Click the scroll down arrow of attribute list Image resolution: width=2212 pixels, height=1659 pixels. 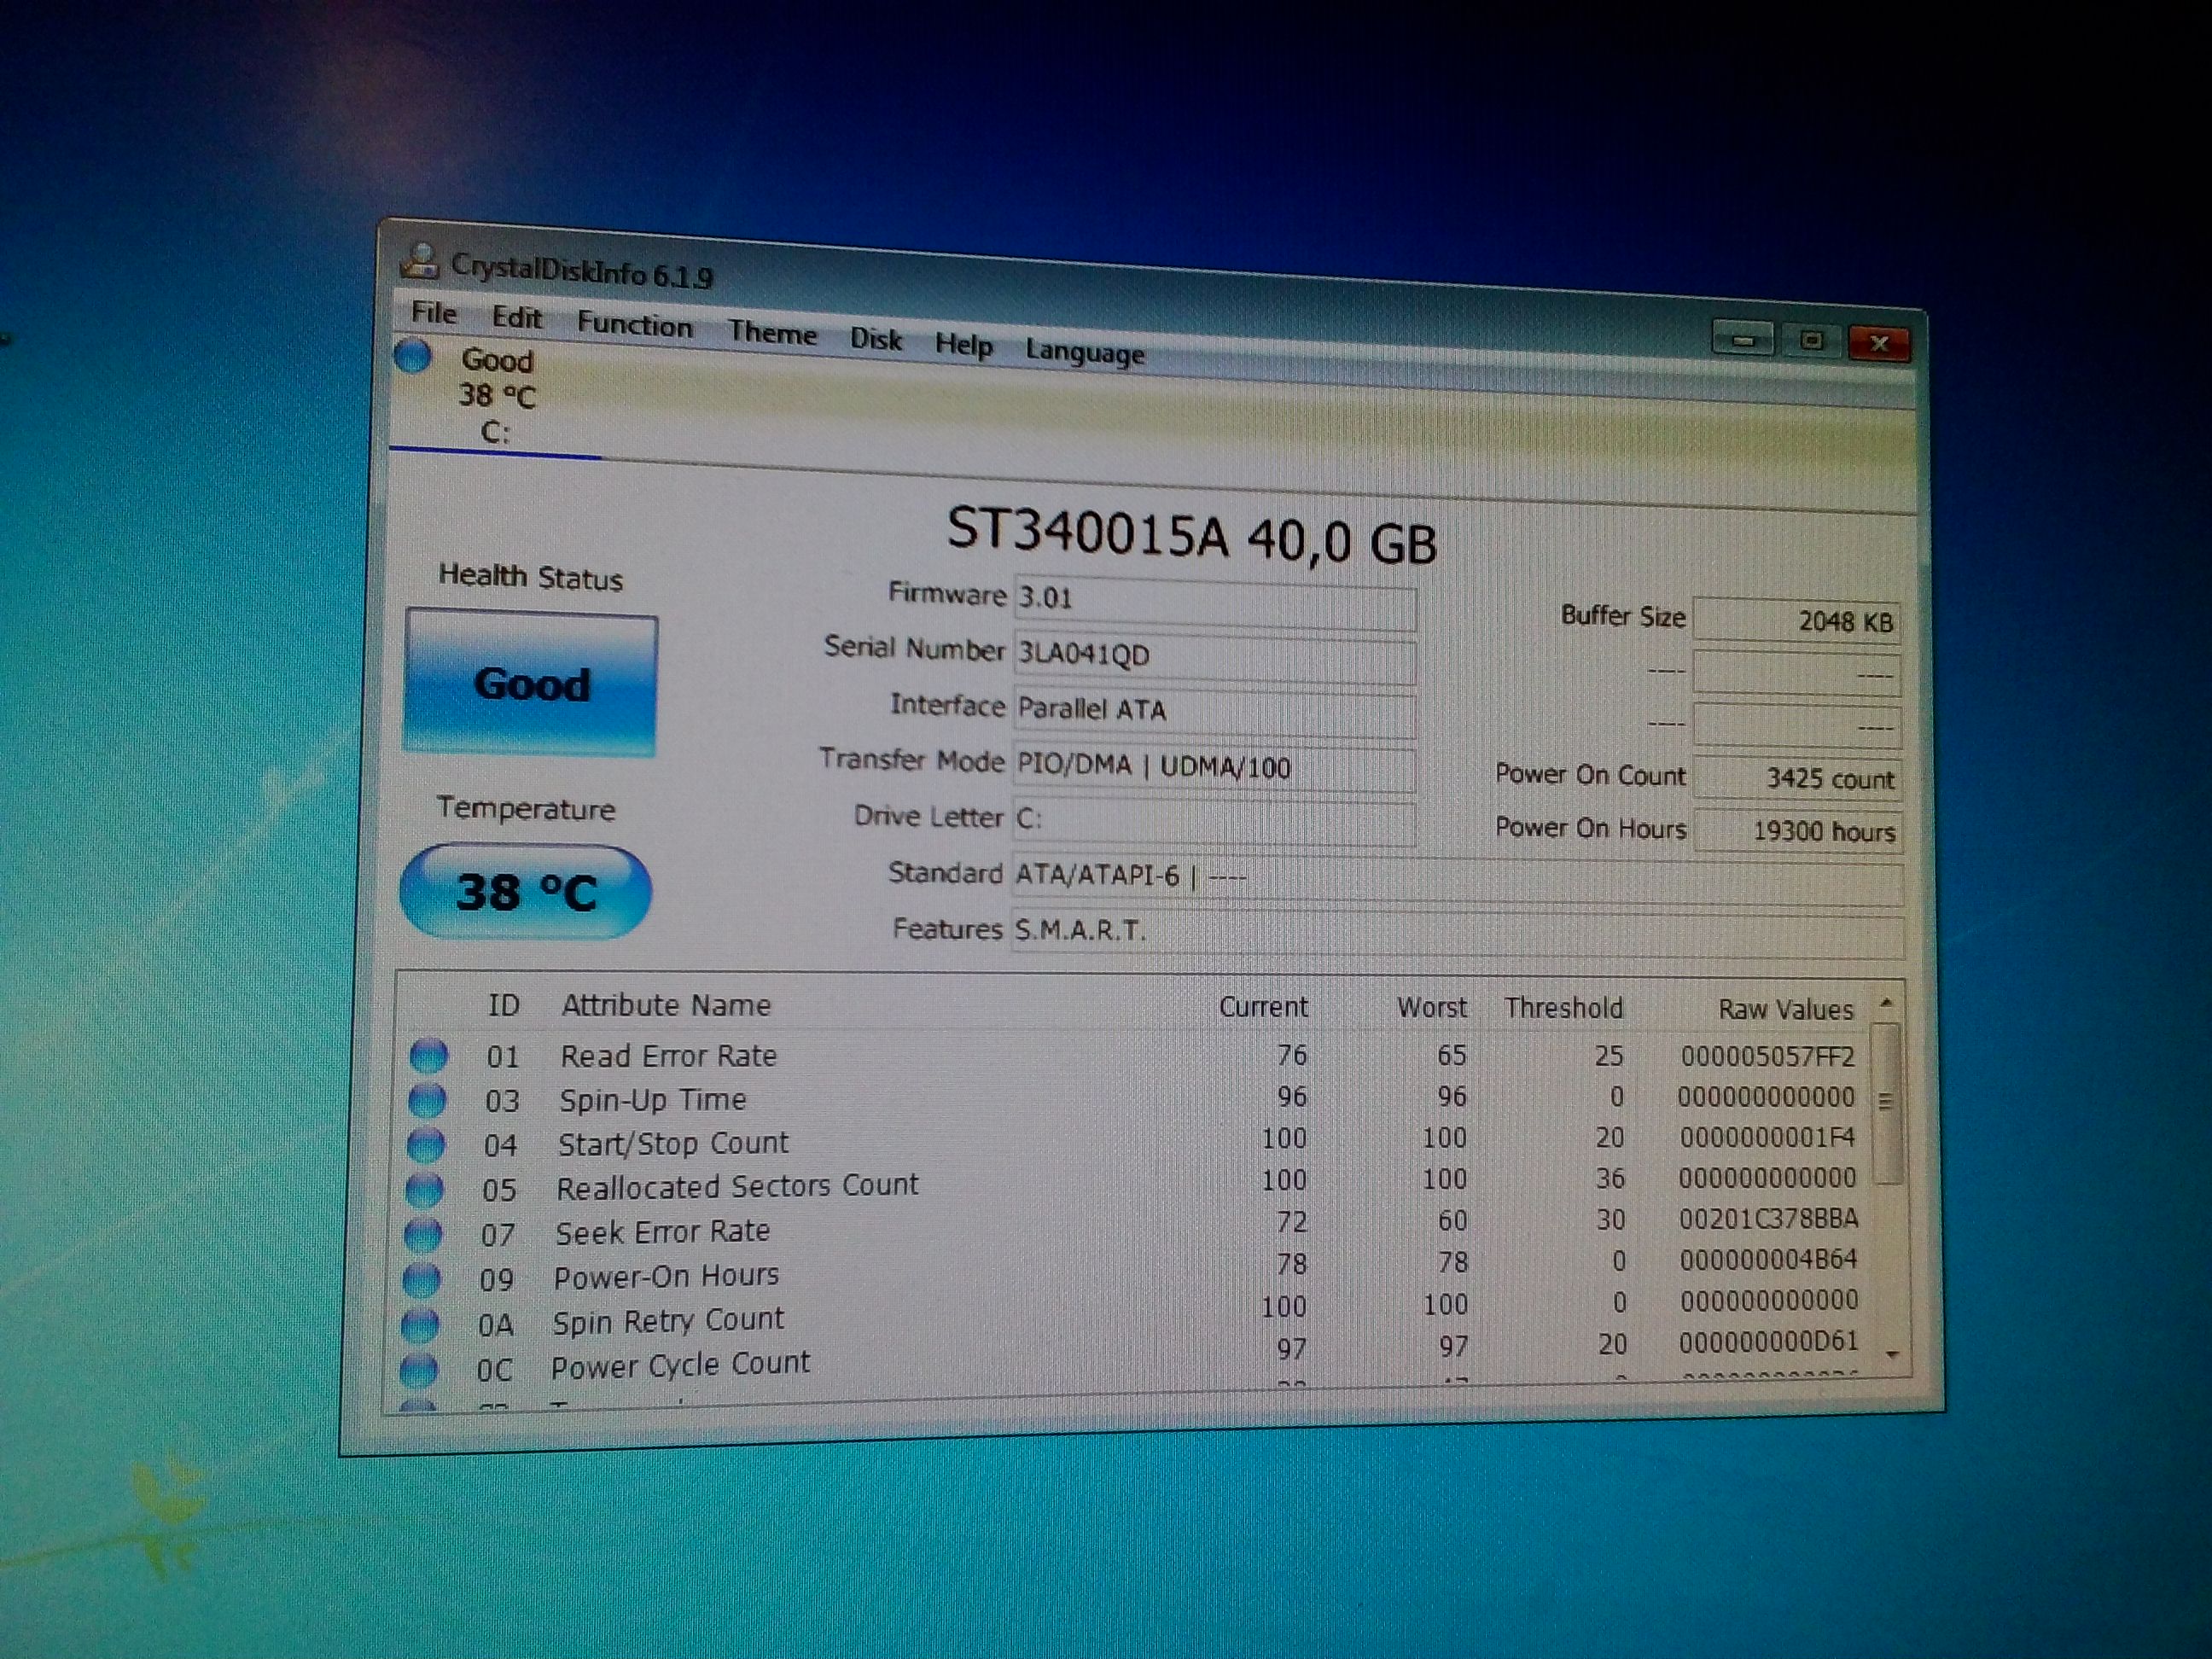[1892, 1355]
